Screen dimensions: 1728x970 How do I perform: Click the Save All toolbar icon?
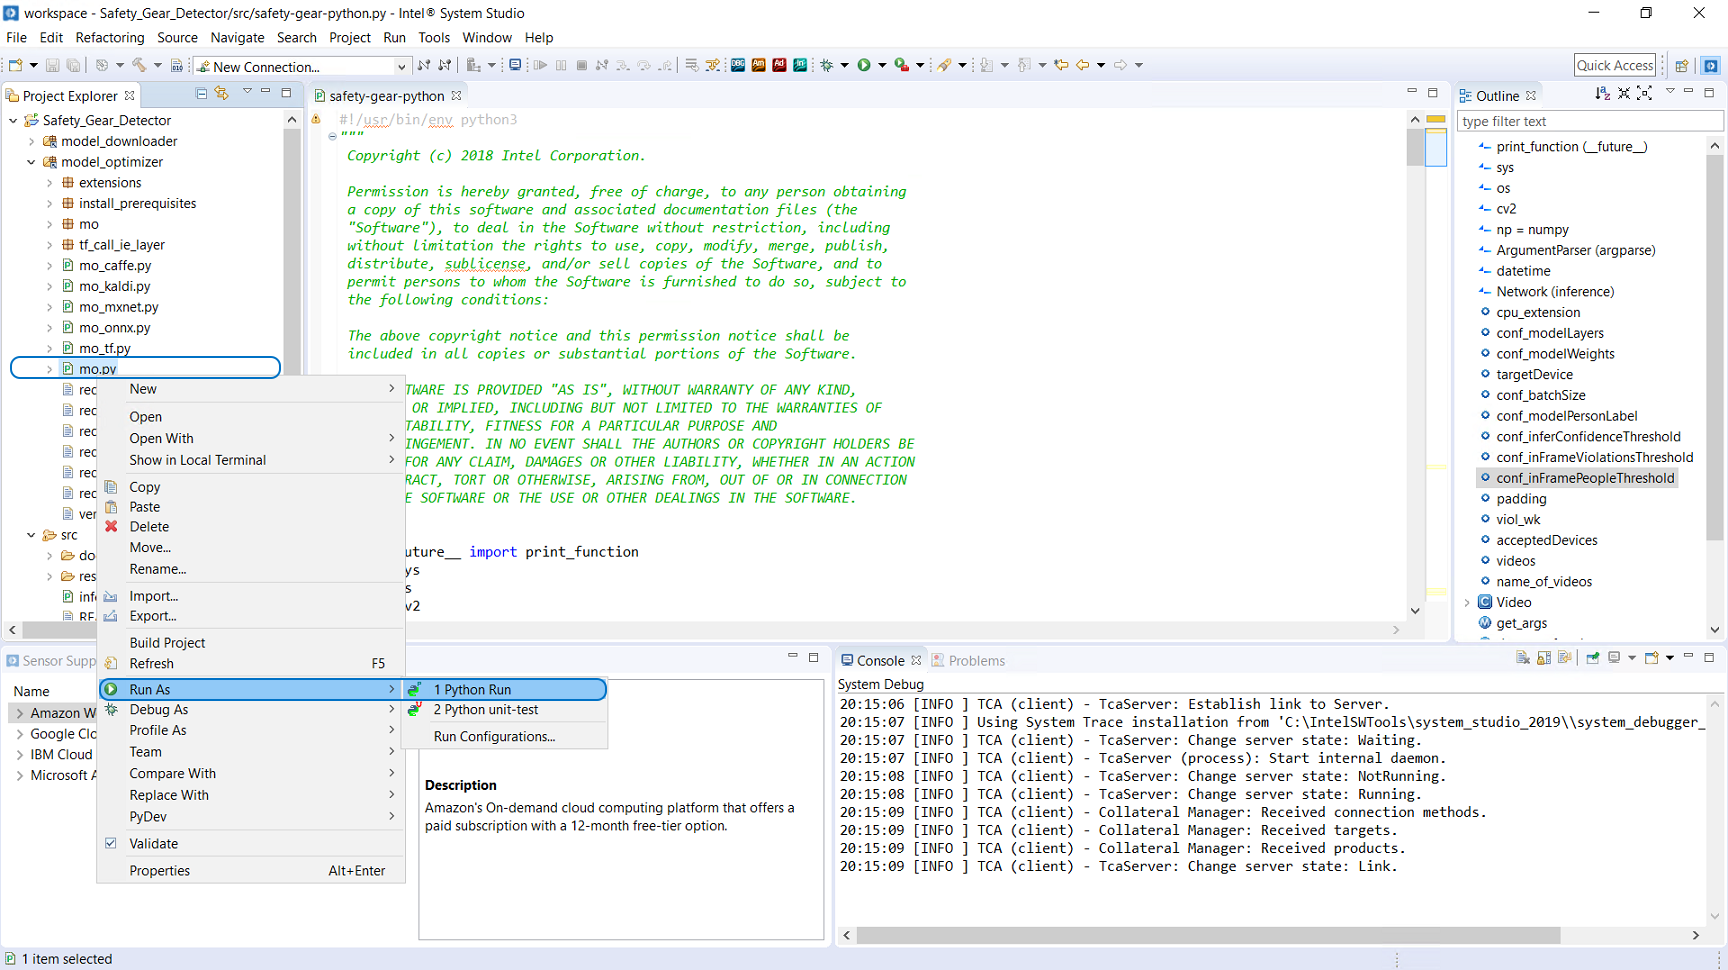coord(73,65)
